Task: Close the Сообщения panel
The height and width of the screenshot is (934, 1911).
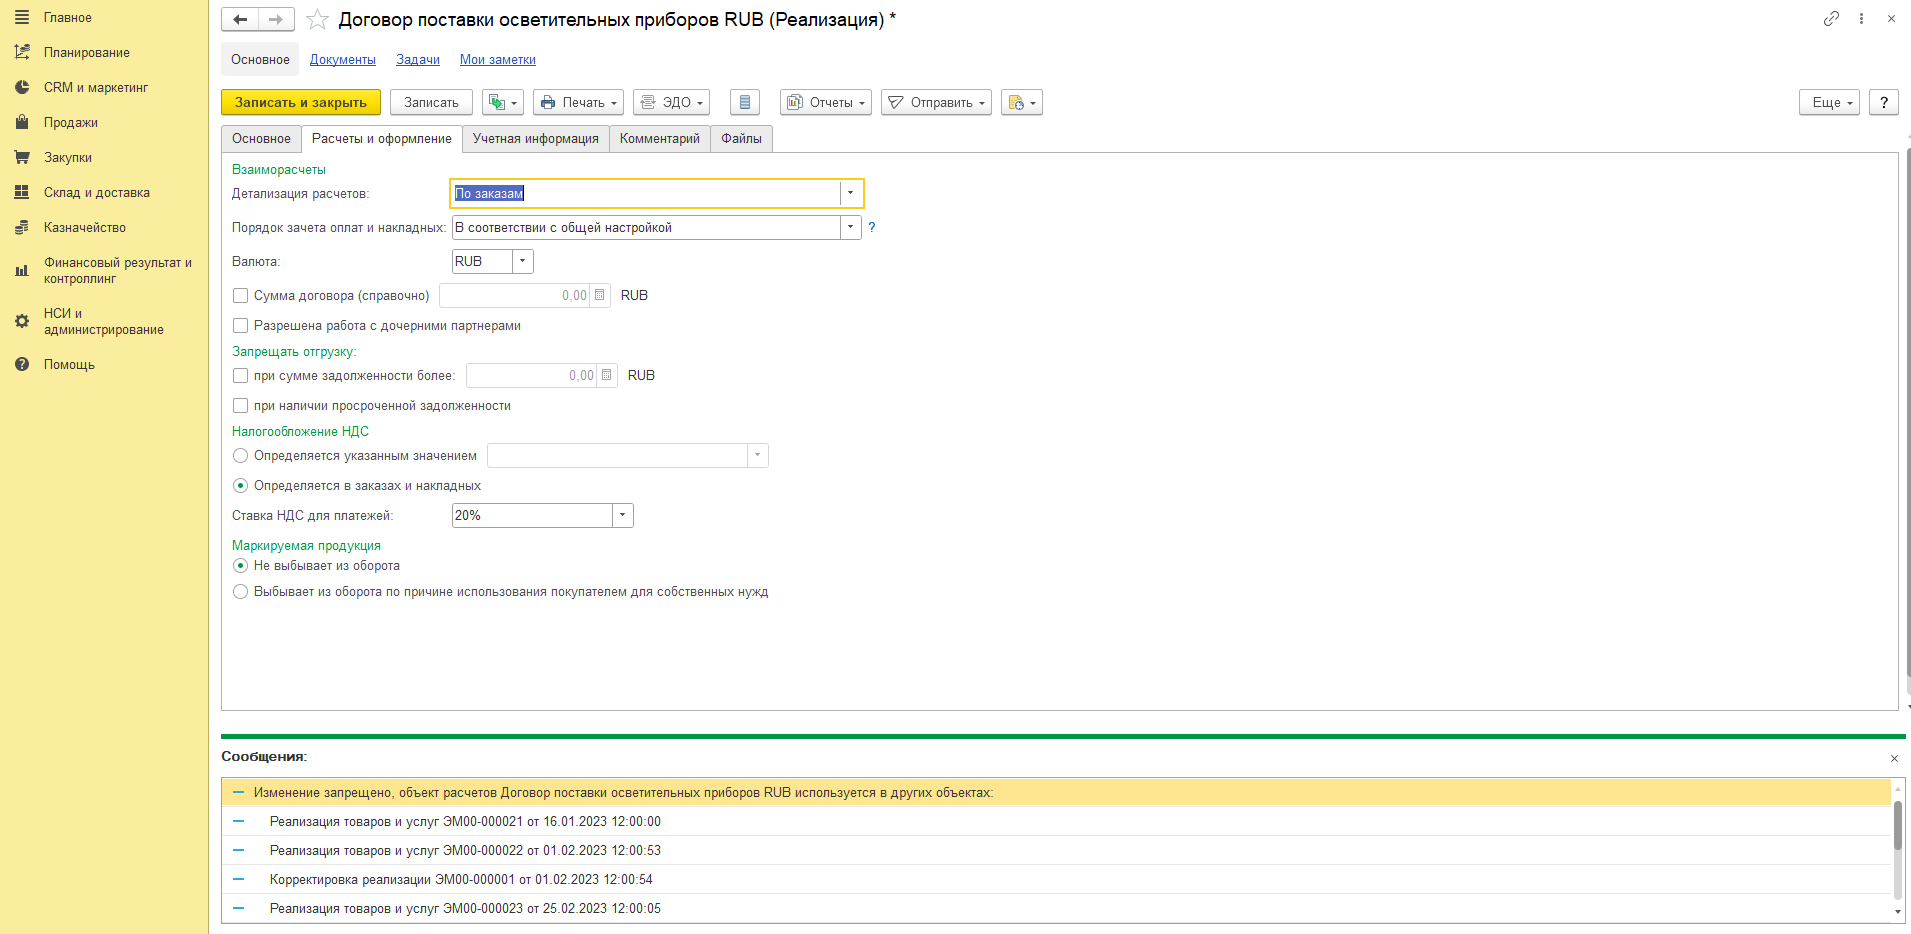Action: coord(1894,758)
